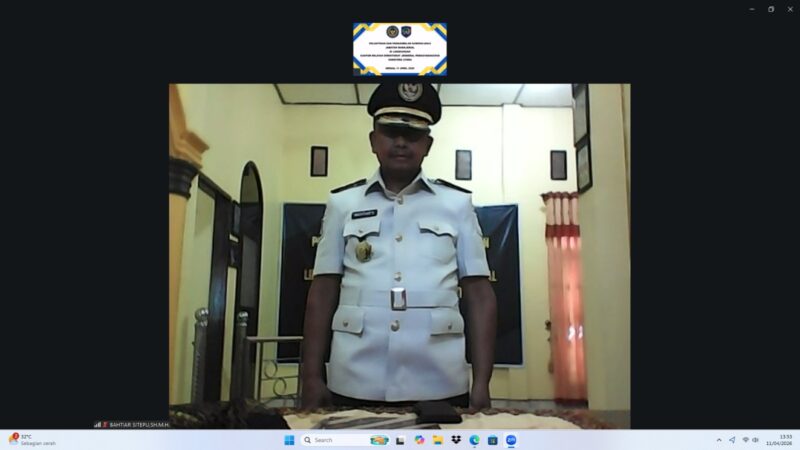Click the location arrow tray icon
This screenshot has height=450, width=800.
pos(732,440)
